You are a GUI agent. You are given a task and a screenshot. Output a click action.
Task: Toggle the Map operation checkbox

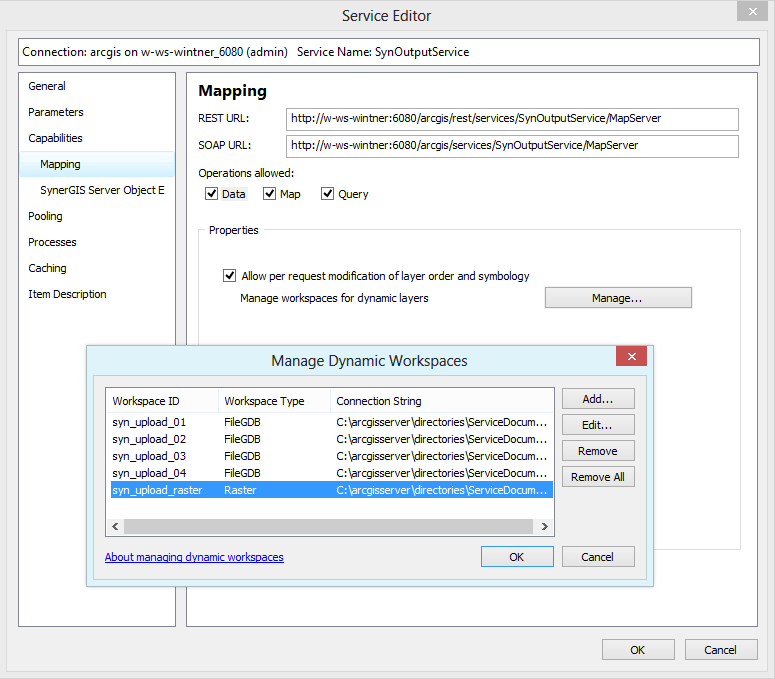[269, 194]
